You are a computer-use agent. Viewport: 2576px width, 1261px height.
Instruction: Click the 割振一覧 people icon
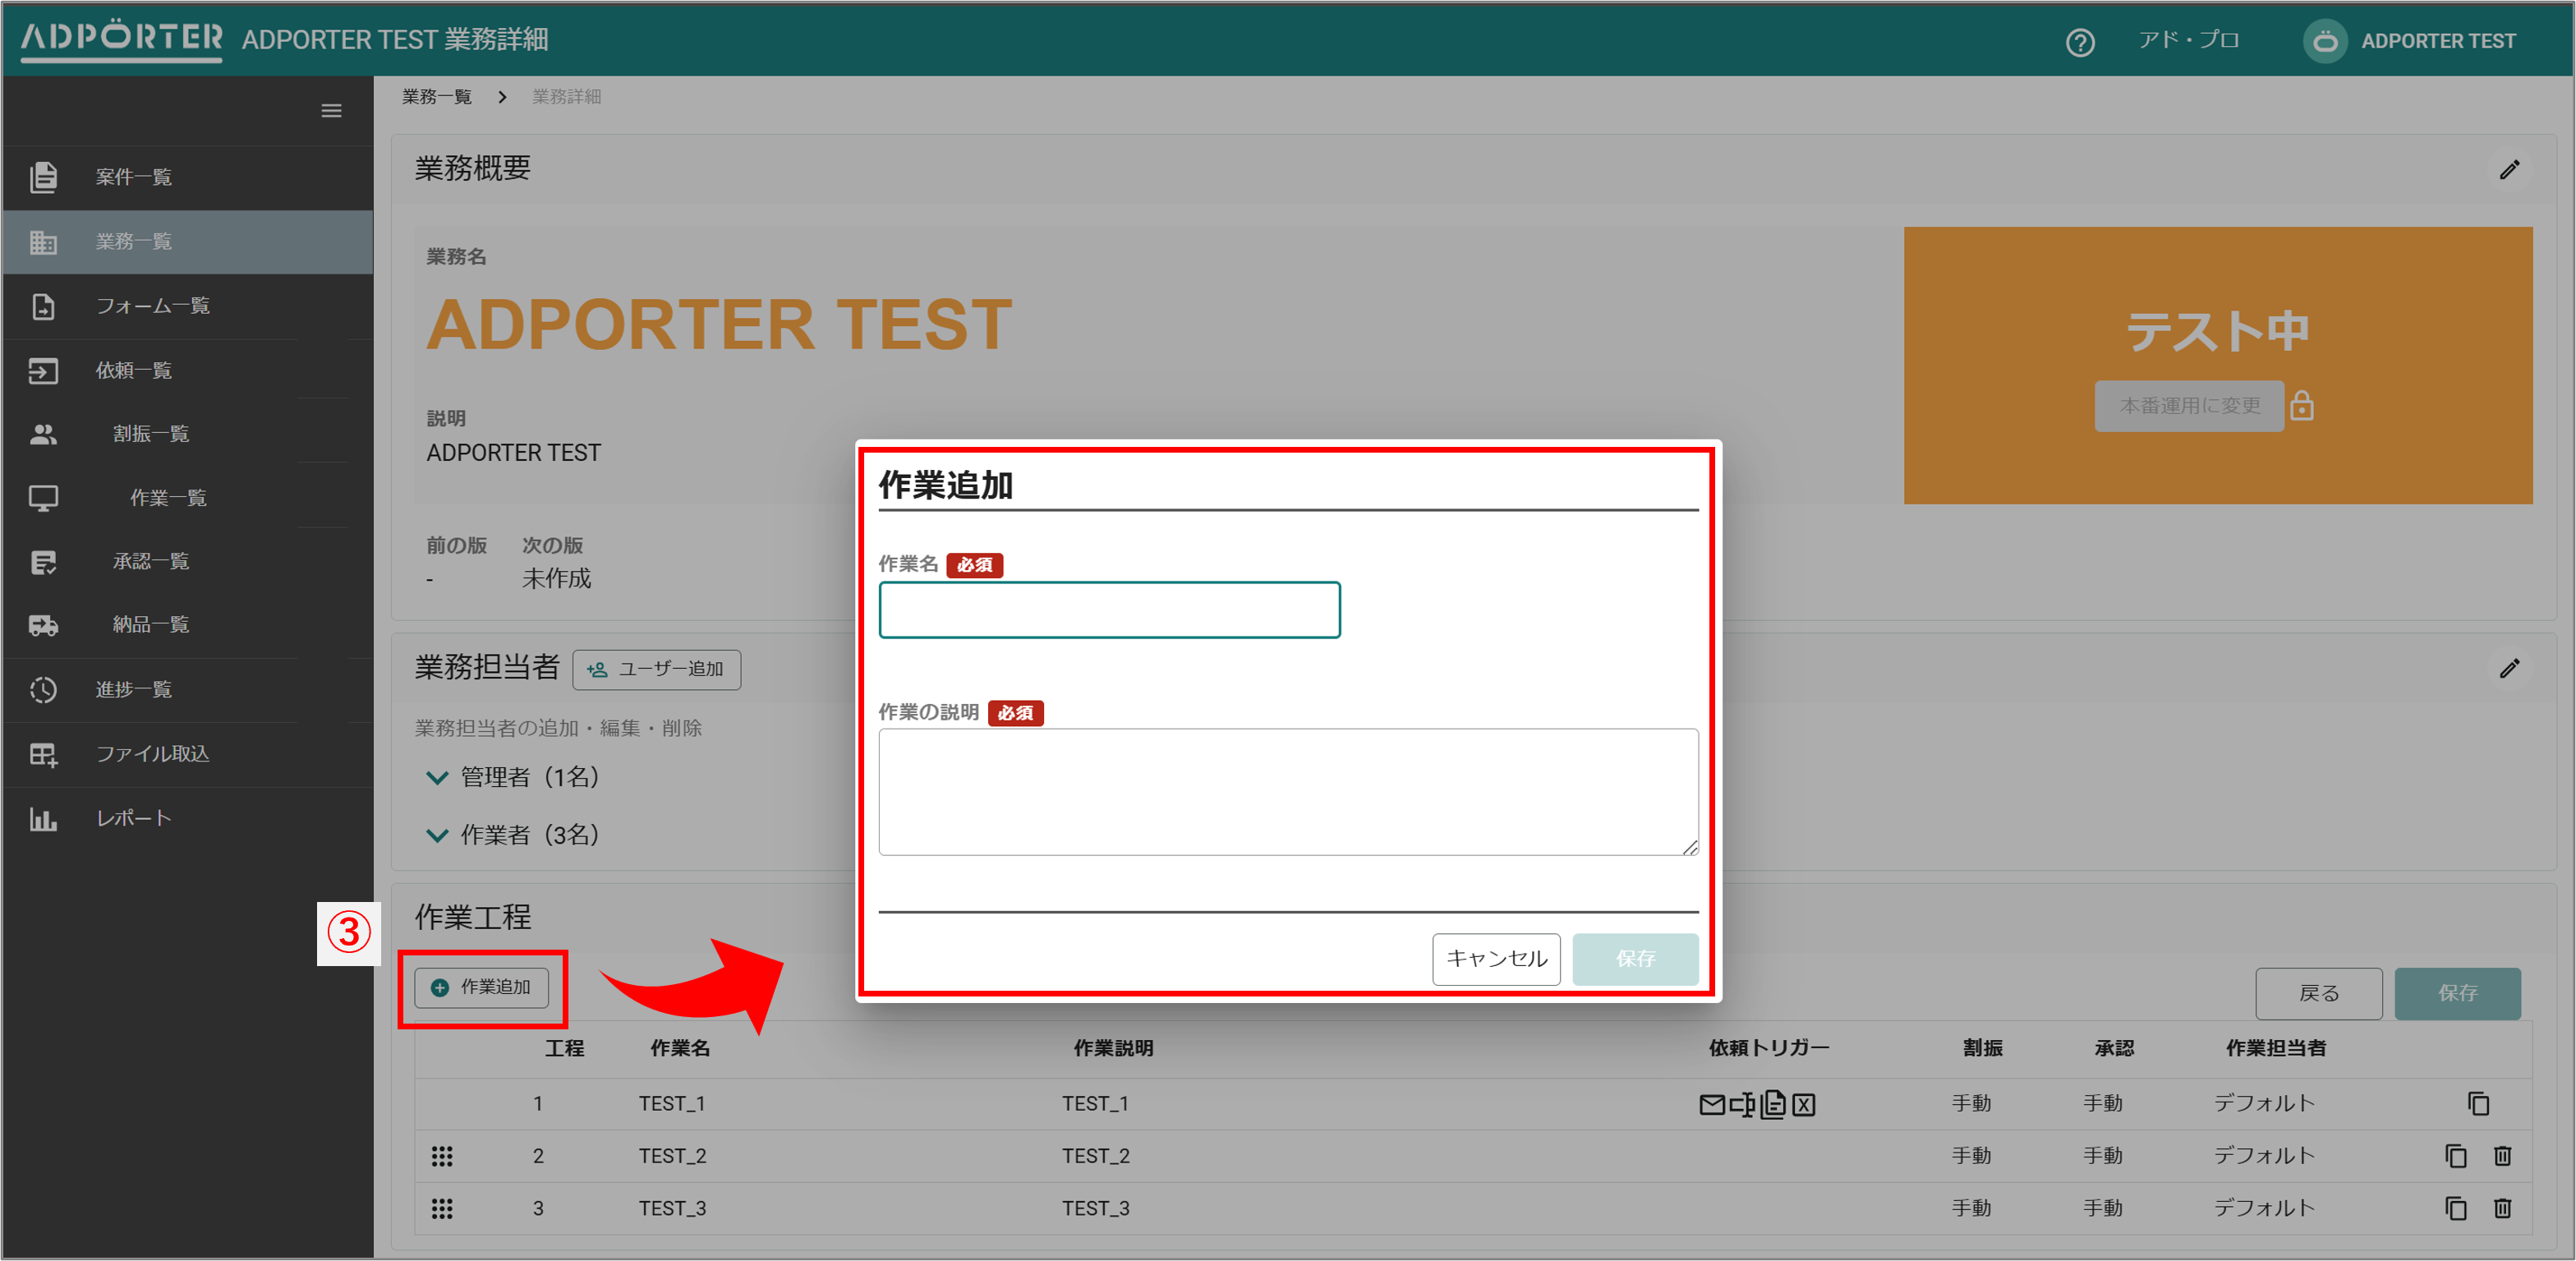tap(43, 434)
